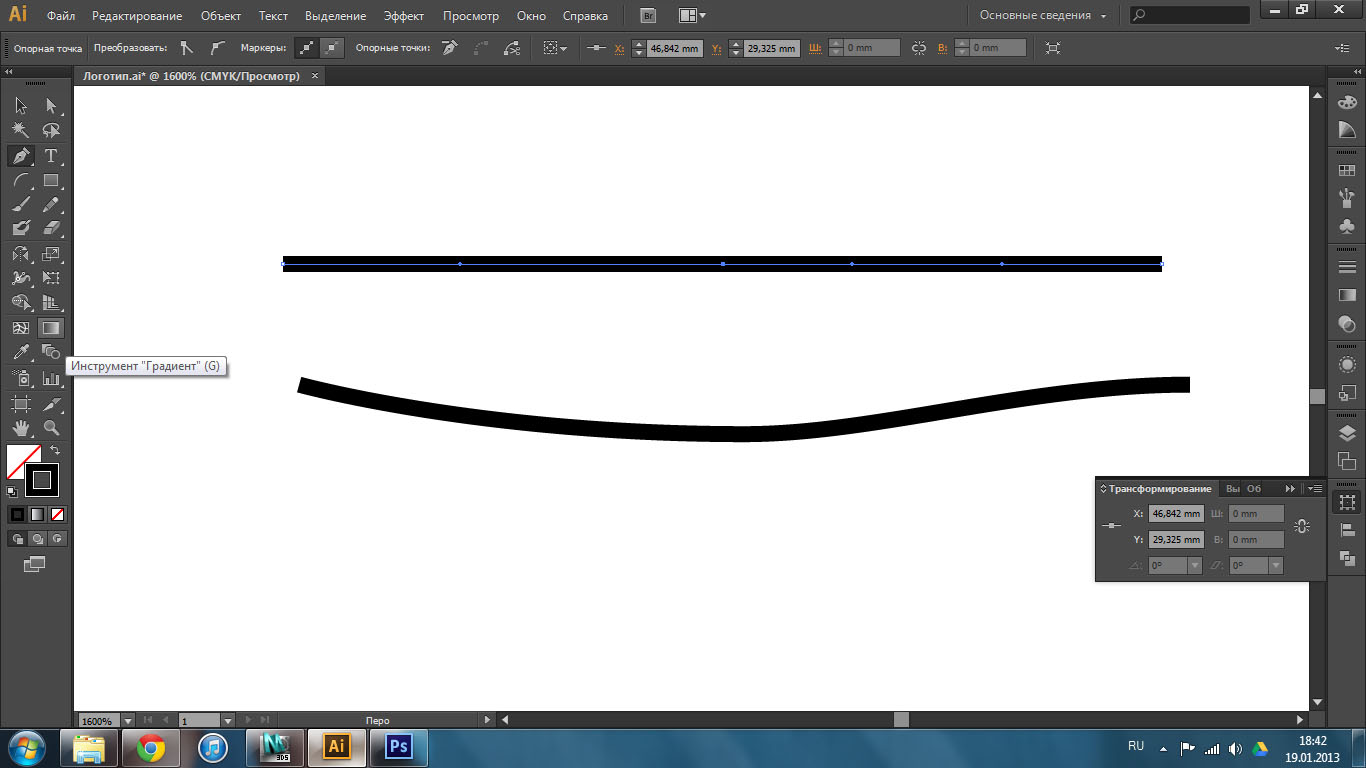This screenshot has width=1366, height=768.
Task: Open the artboard navigation dropdown
Action: (227, 720)
